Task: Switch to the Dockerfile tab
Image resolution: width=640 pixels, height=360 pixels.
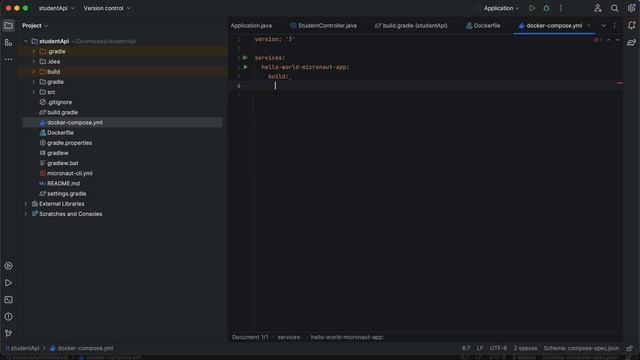Action: 483,25
